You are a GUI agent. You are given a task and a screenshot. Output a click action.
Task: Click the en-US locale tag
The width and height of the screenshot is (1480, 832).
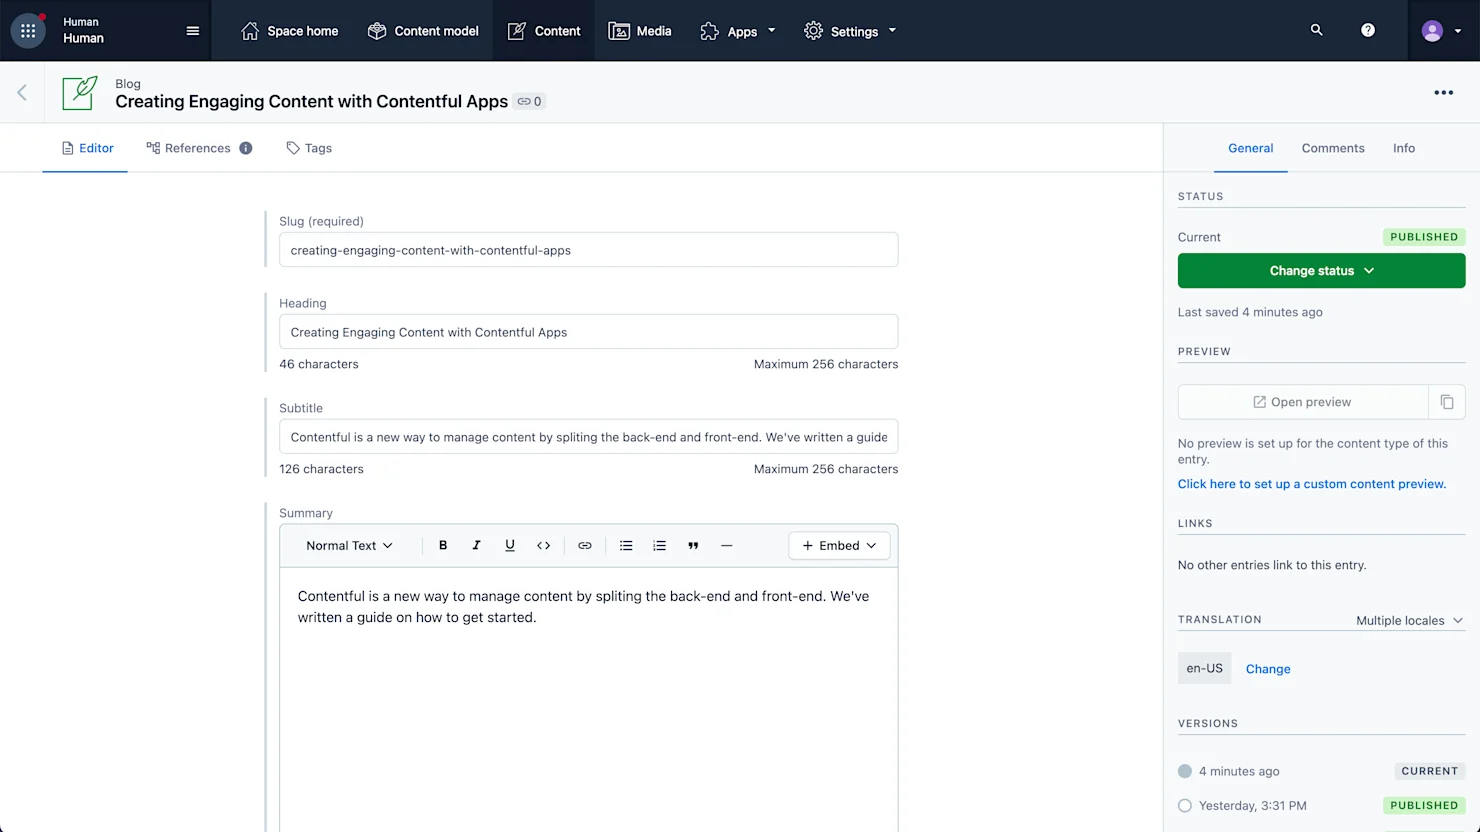[x=1204, y=668]
